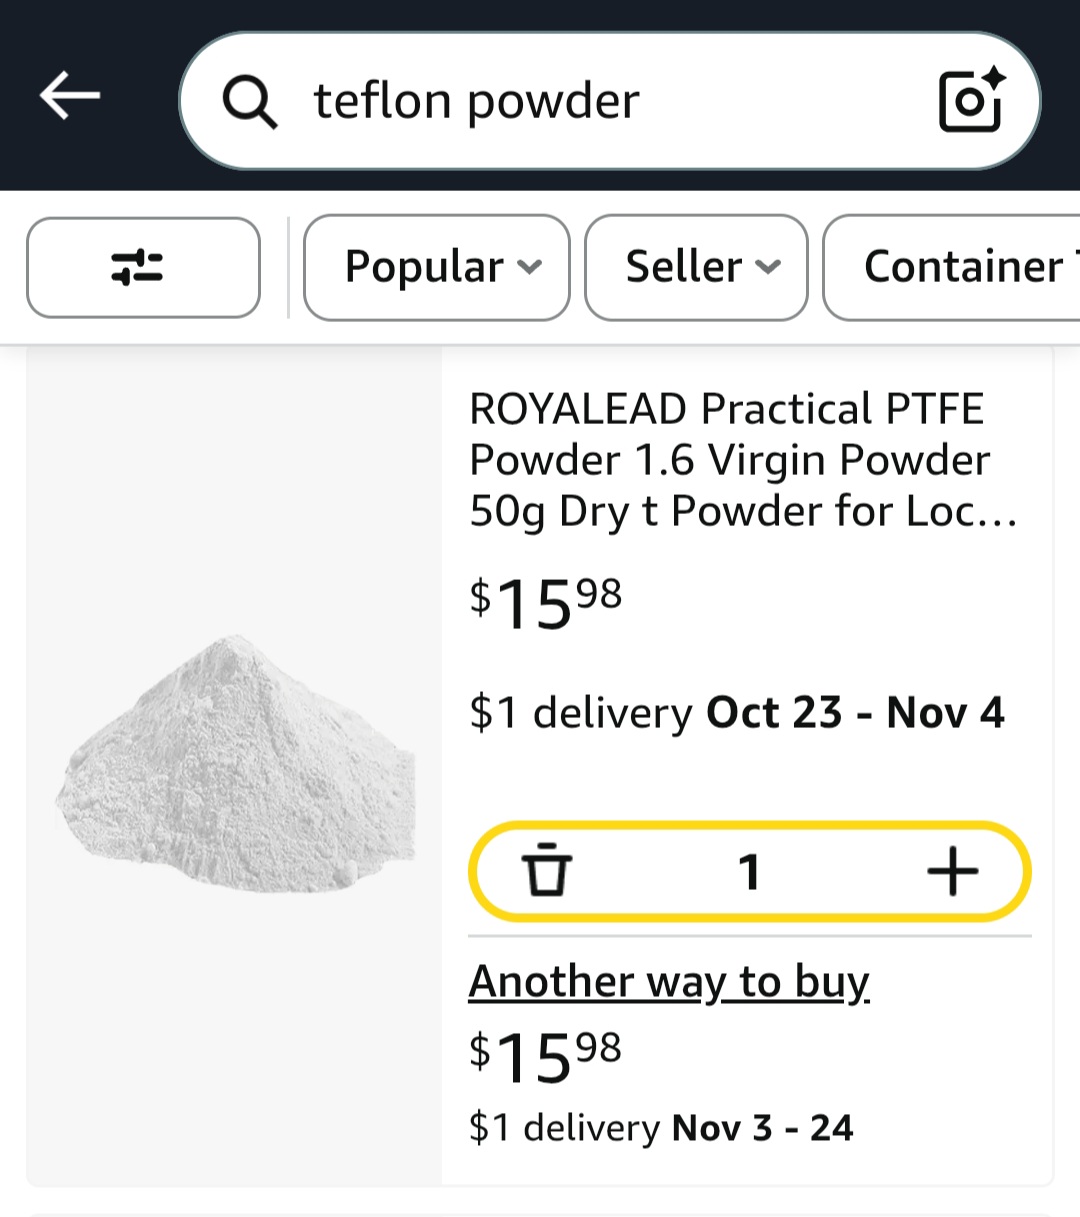Open the ROYALEAD Practical PTFE Powder title
Screen dimensions: 1080x1217
coord(743,460)
